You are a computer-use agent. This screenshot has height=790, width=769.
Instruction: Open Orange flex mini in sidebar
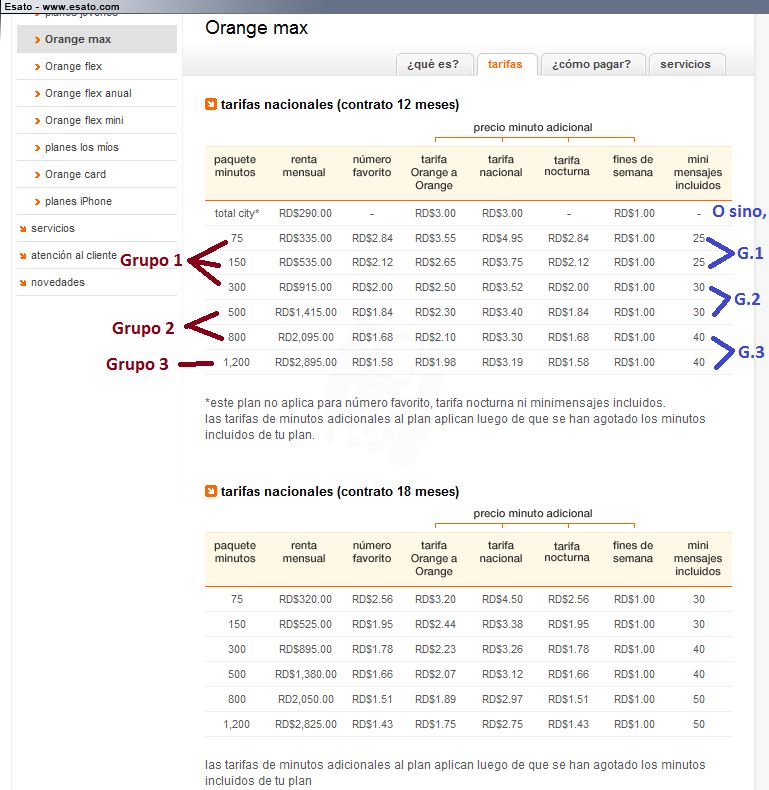click(84, 120)
